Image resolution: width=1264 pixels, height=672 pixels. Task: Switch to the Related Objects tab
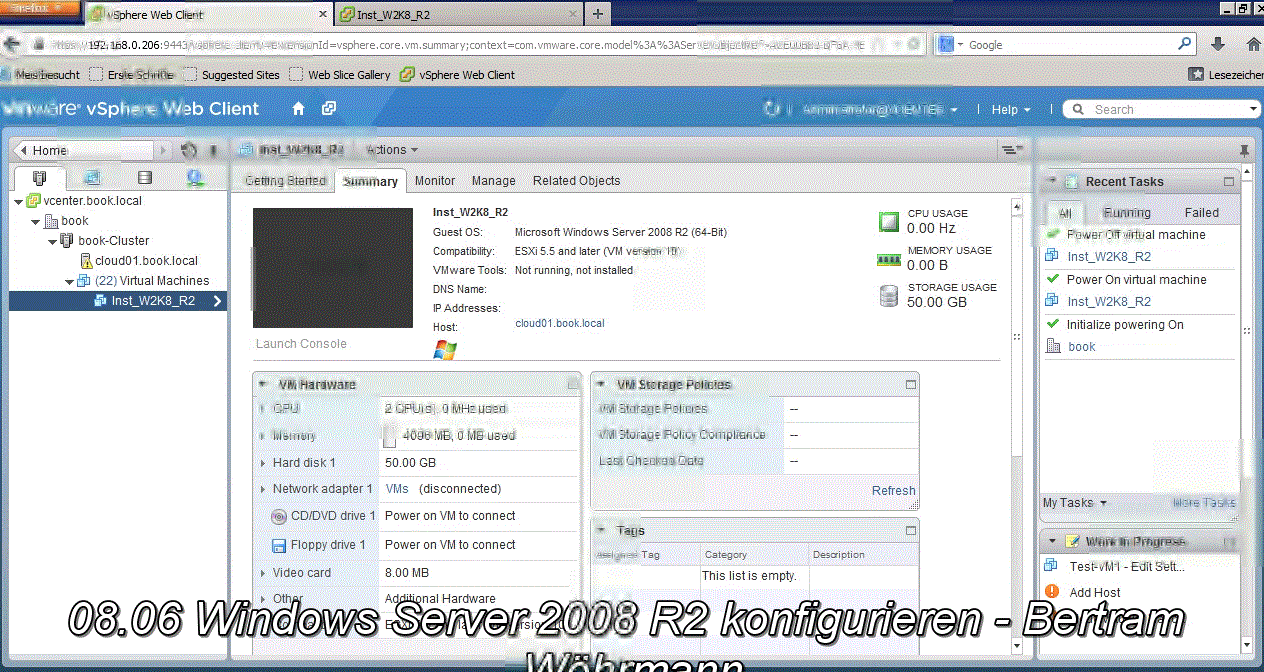click(576, 181)
